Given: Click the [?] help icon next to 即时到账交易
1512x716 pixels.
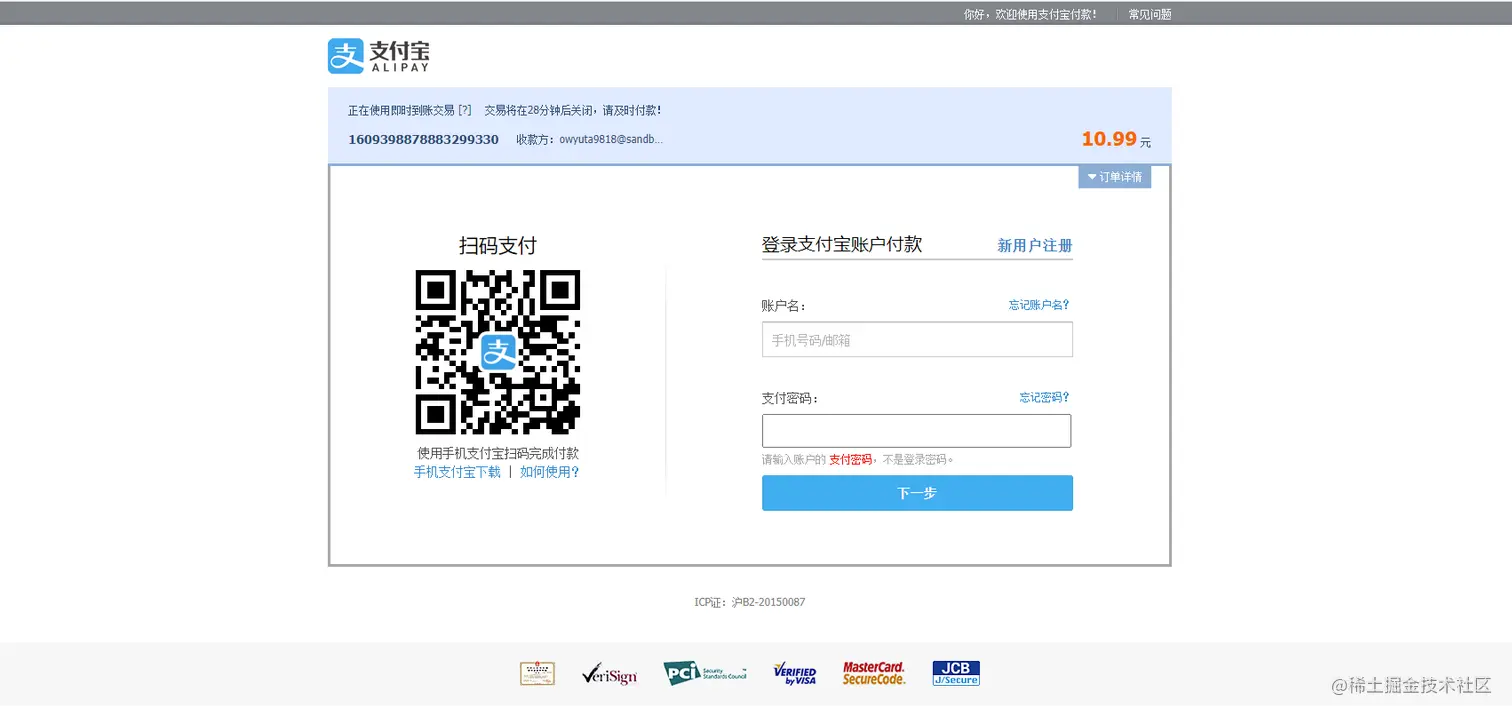Looking at the screenshot, I should [465, 110].
